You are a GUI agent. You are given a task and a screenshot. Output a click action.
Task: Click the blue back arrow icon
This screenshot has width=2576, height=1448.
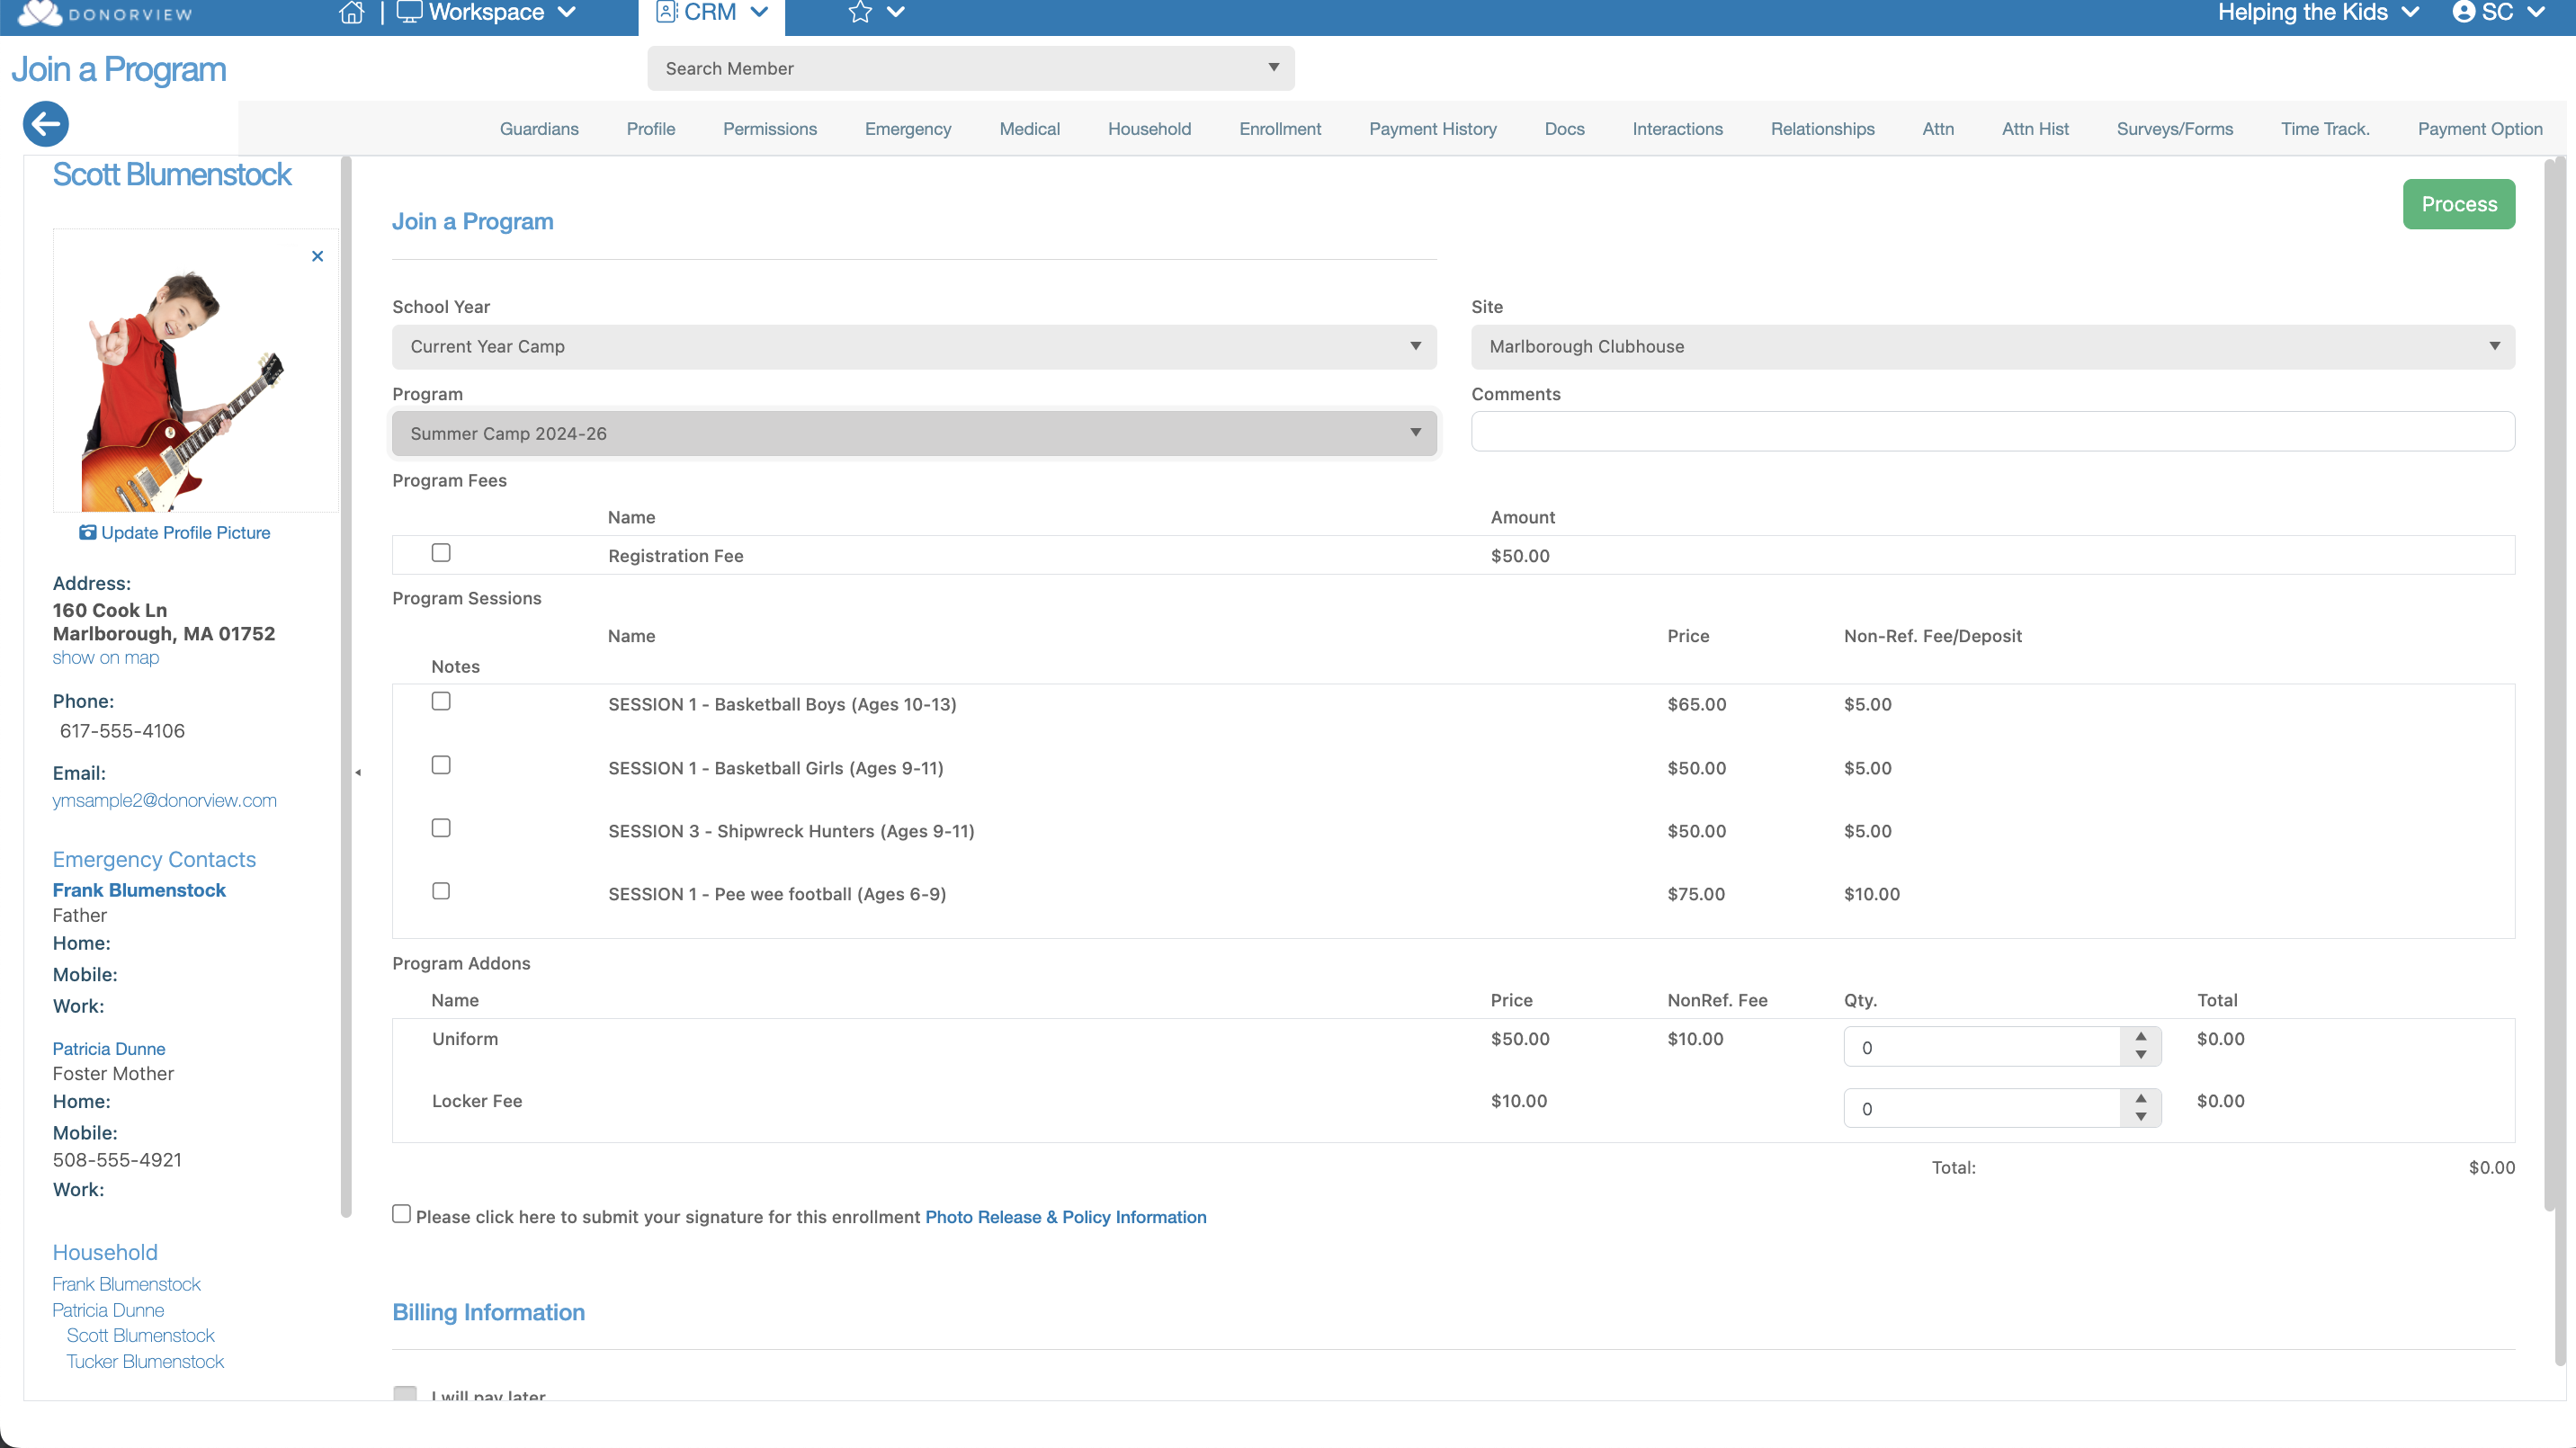point(46,124)
